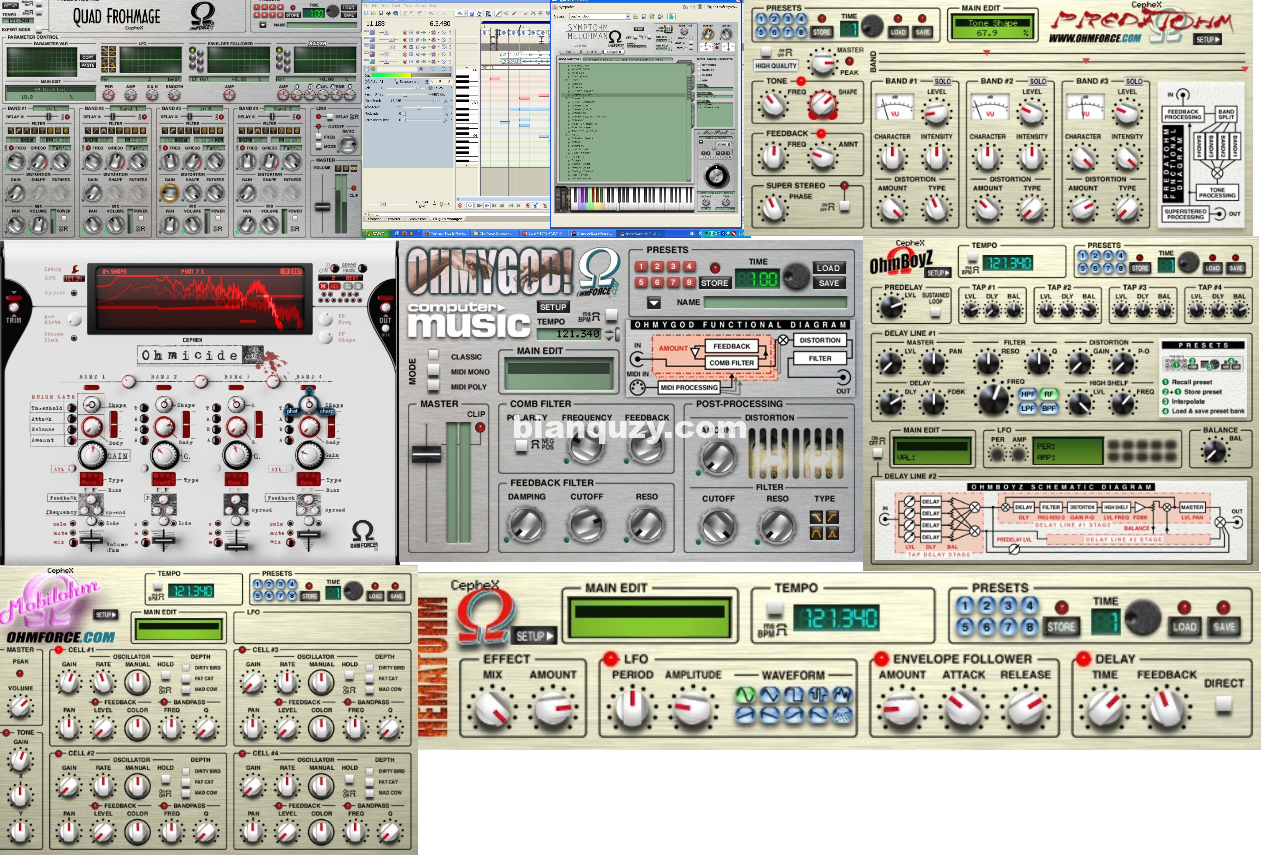Viewport: 1261px width, 859px height.
Task: Select MIDI MONO mode in OhMyGod
Action: pos(434,369)
